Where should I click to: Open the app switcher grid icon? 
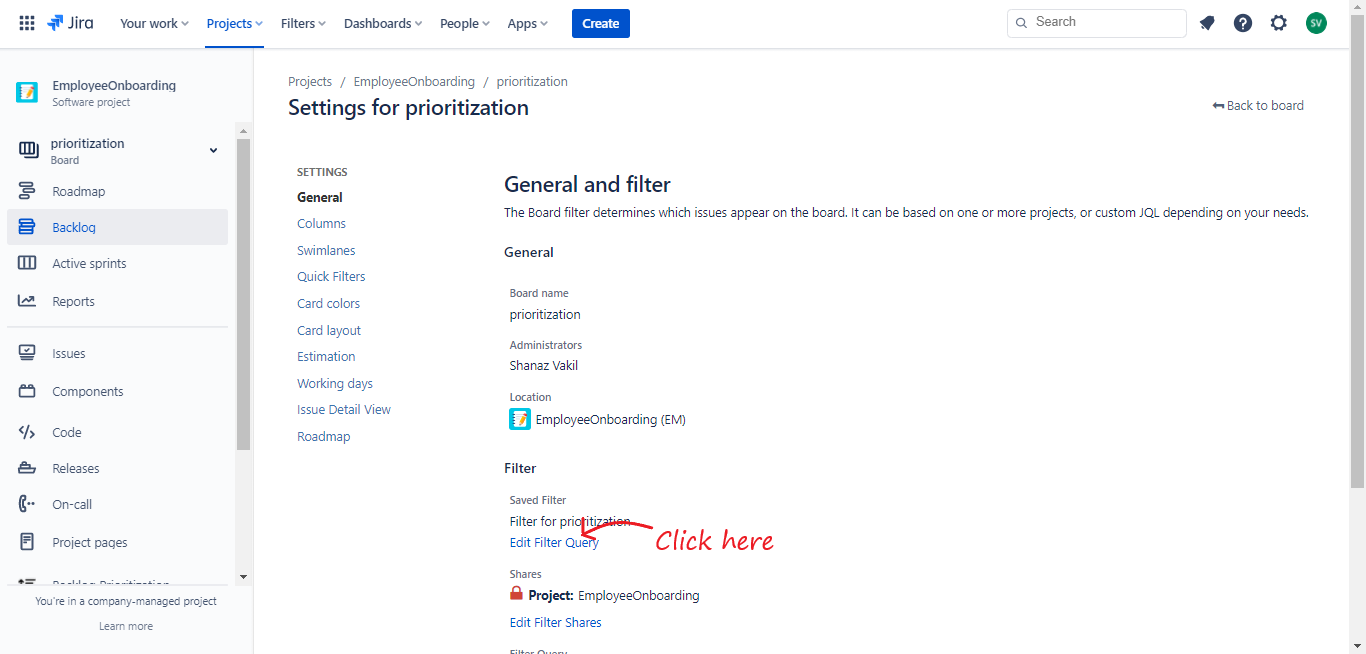(x=27, y=23)
